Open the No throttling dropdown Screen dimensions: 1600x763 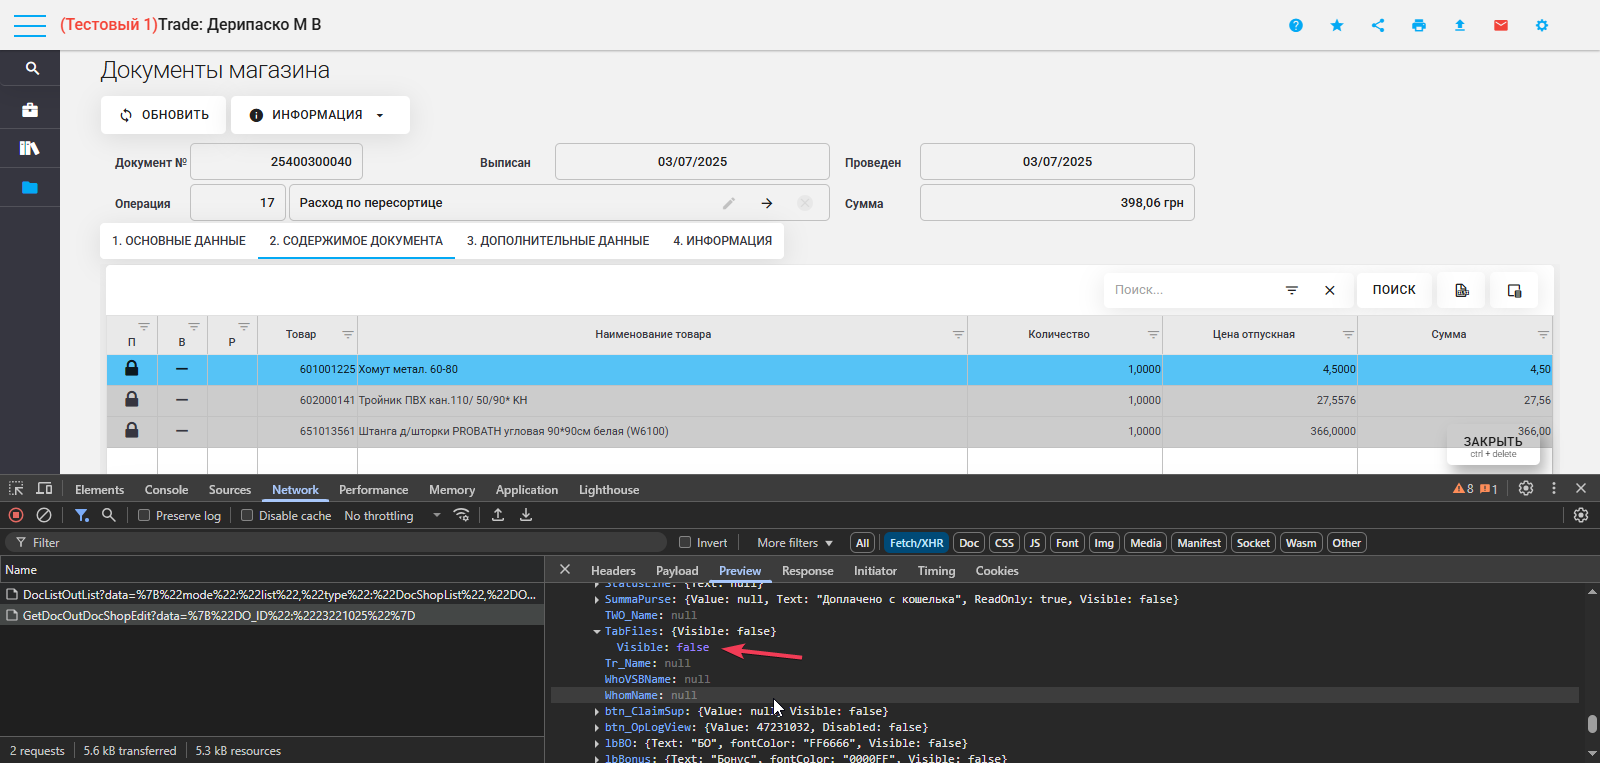[392, 515]
